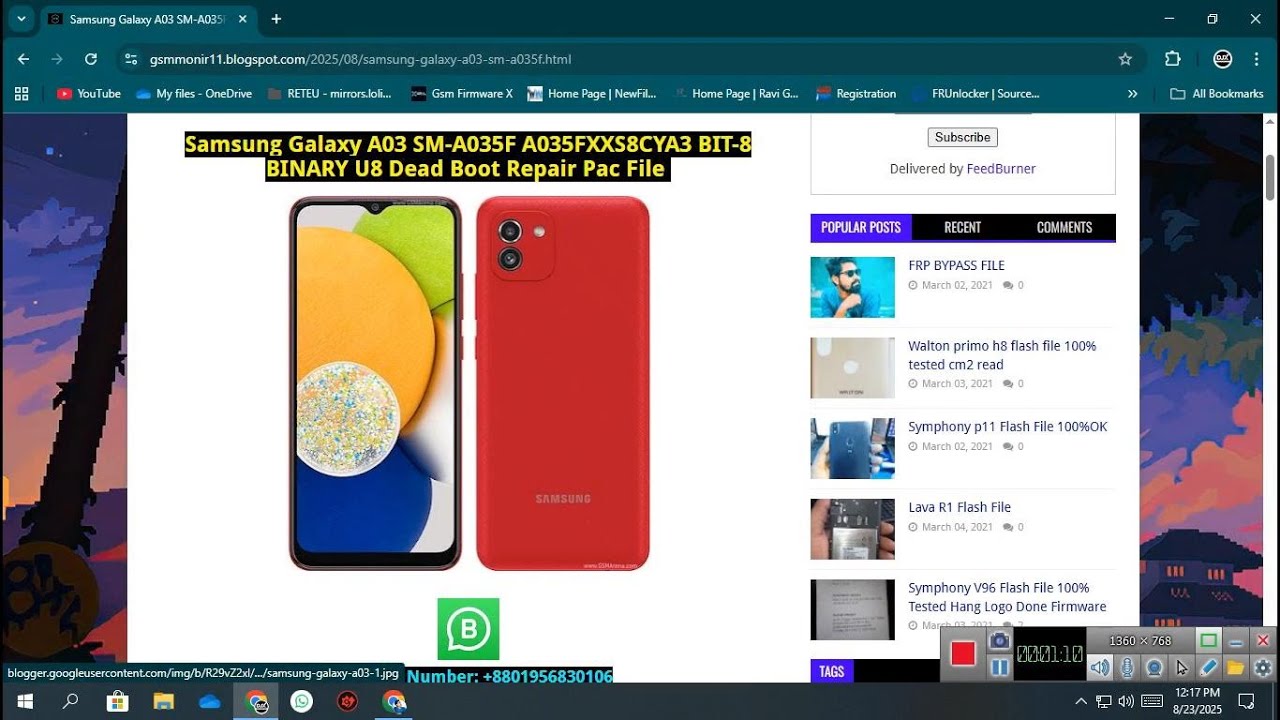Open Windows taskbar search
The width and height of the screenshot is (1280, 720).
coord(70,701)
